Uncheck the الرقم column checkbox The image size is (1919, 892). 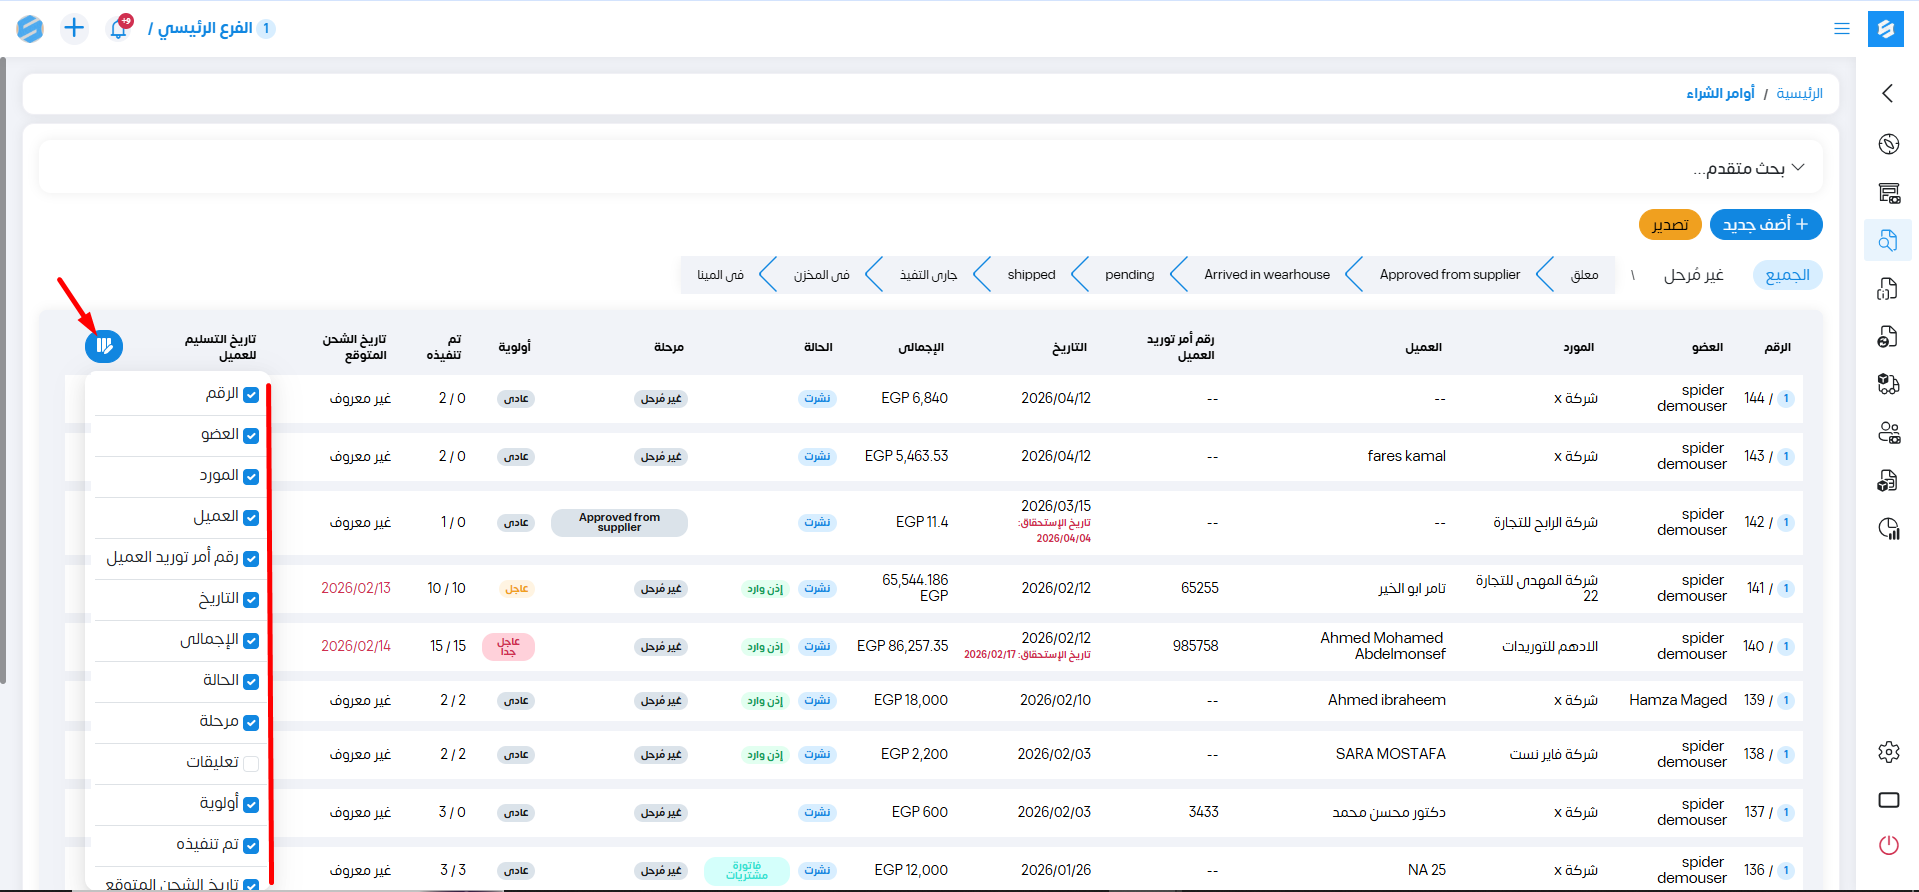coord(251,395)
